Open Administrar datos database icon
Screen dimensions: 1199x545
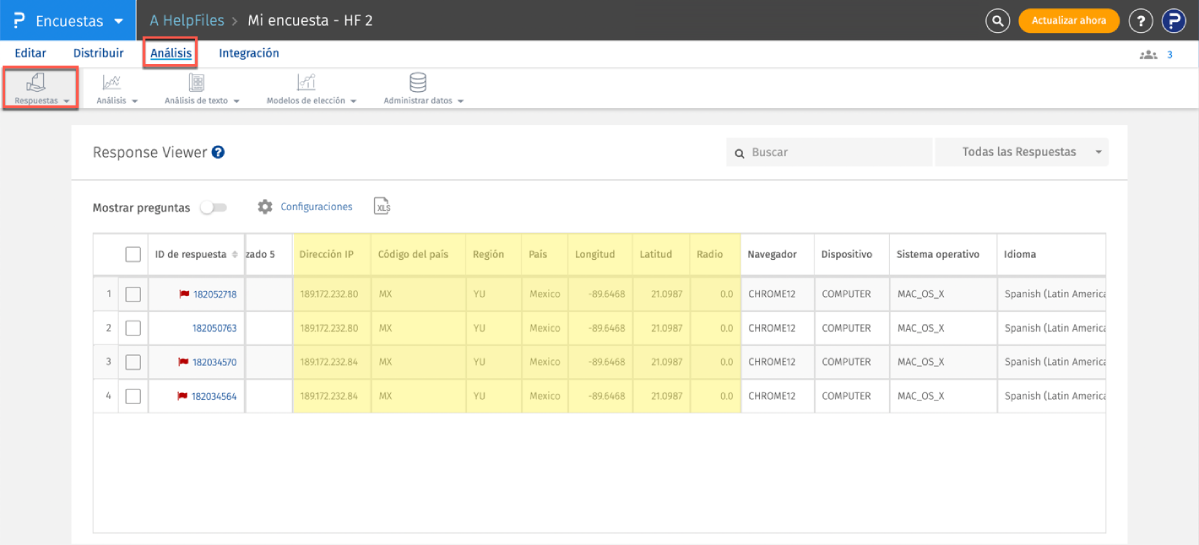click(x=418, y=83)
